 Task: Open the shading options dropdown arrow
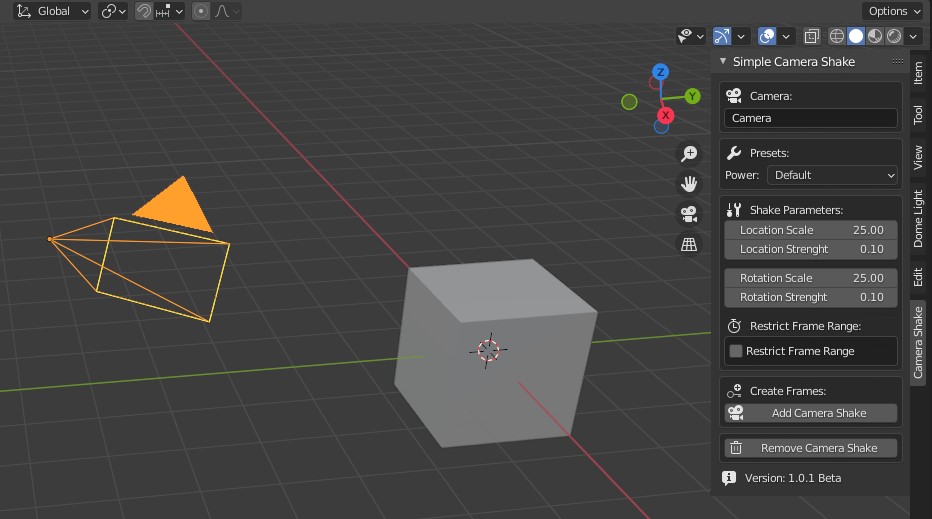913,36
